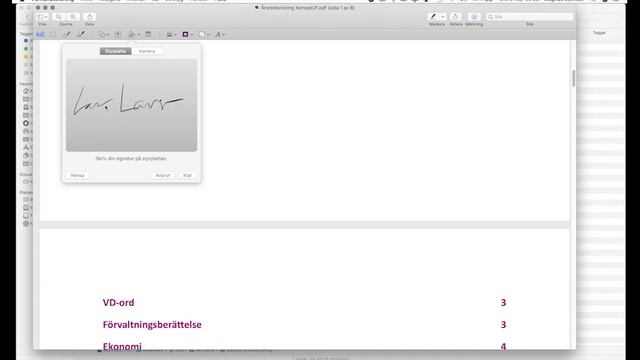640x360 pixels.
Task: Open the Shapes tool dropdown
Action: pos(103,35)
